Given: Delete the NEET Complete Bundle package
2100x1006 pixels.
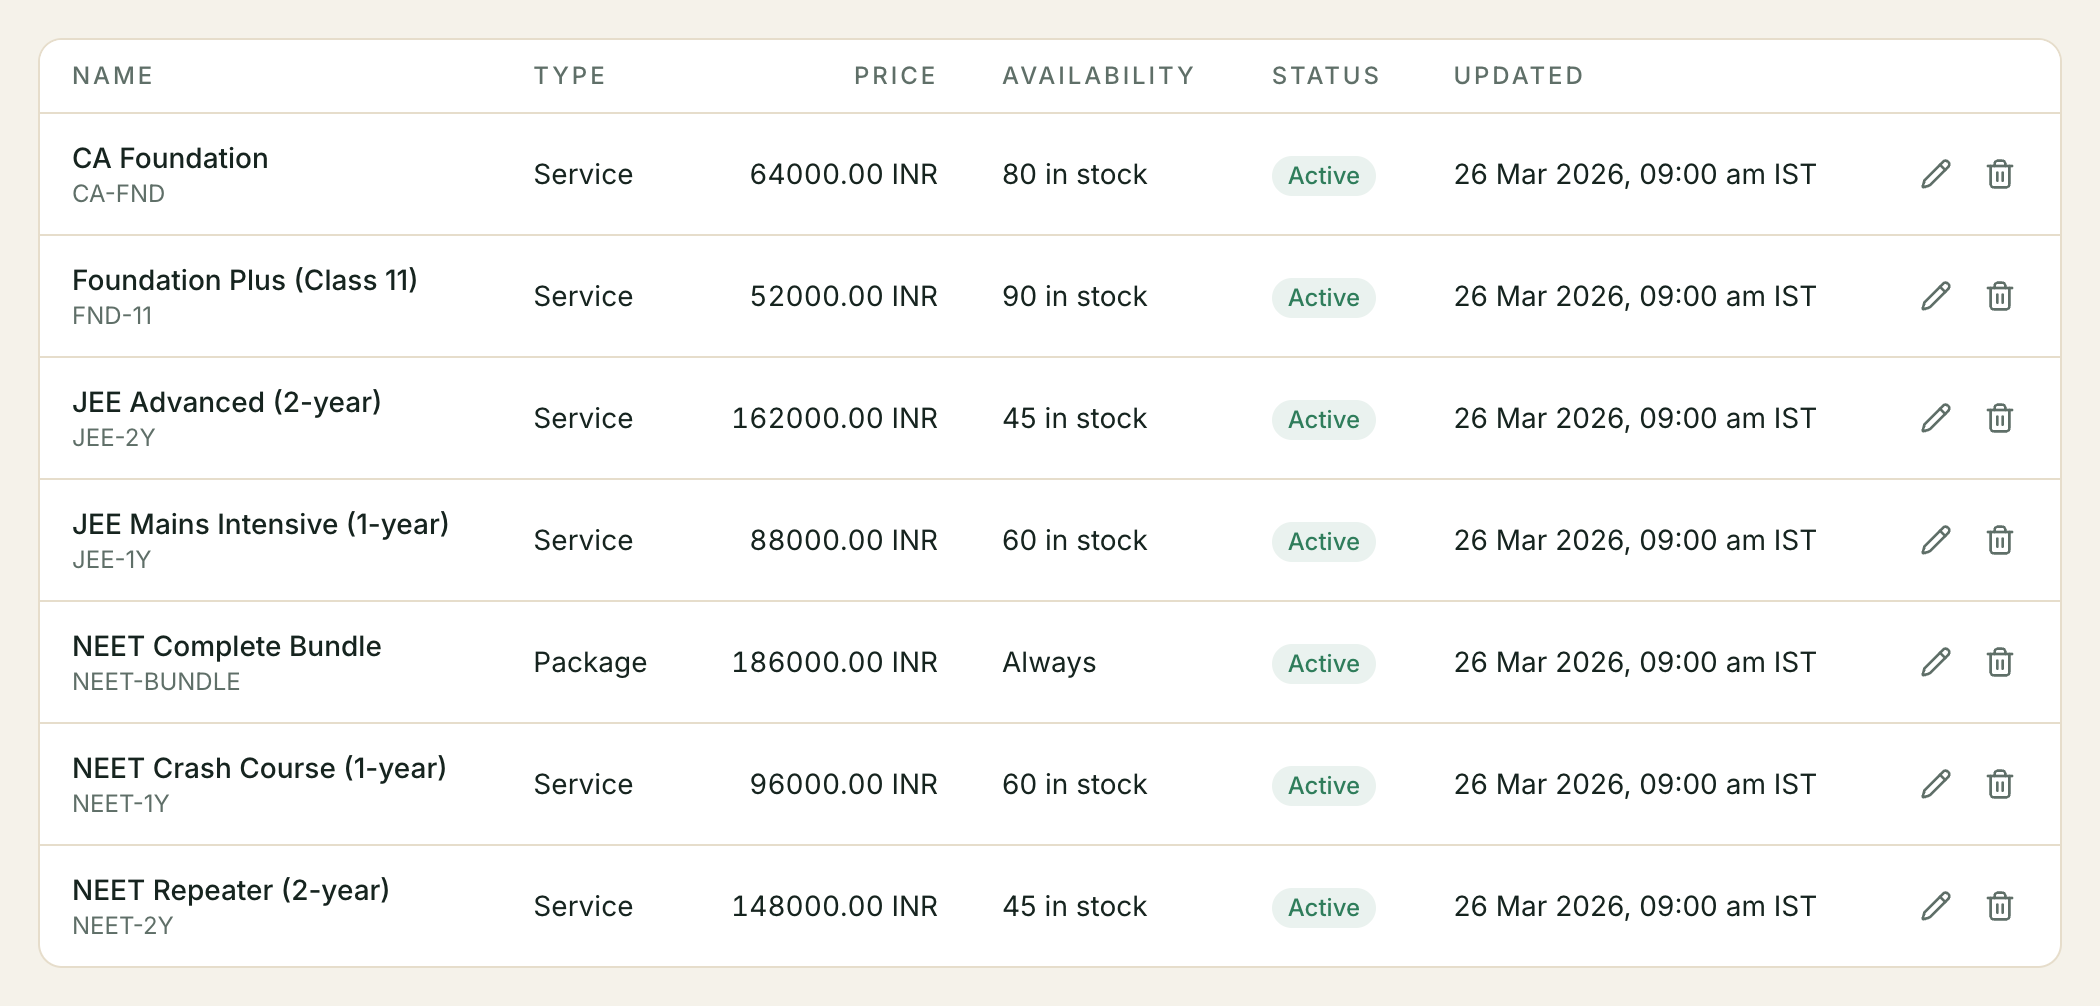Looking at the screenshot, I should point(2000,662).
